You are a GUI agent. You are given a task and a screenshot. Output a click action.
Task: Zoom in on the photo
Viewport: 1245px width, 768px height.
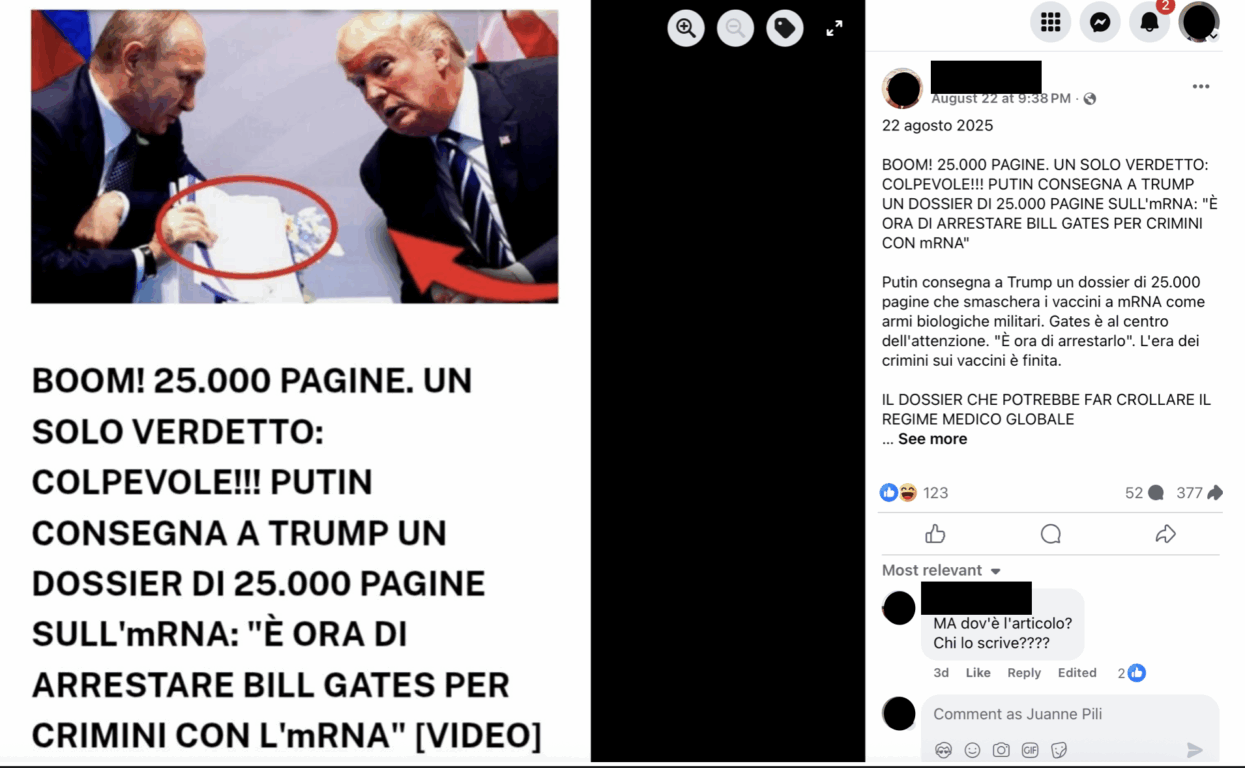click(686, 28)
